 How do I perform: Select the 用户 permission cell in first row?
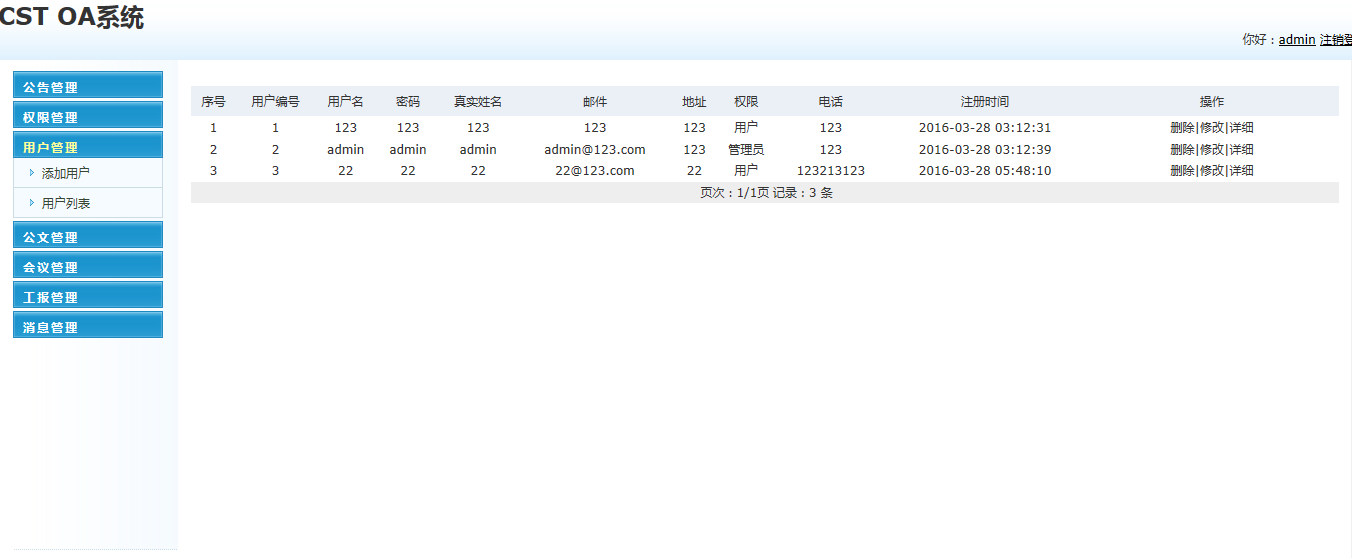pyautogui.click(x=746, y=128)
